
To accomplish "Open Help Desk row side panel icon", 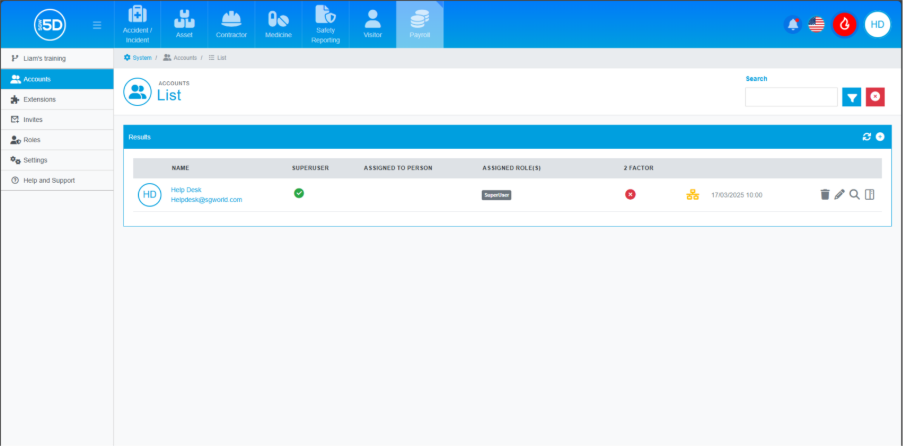I will (870, 195).
